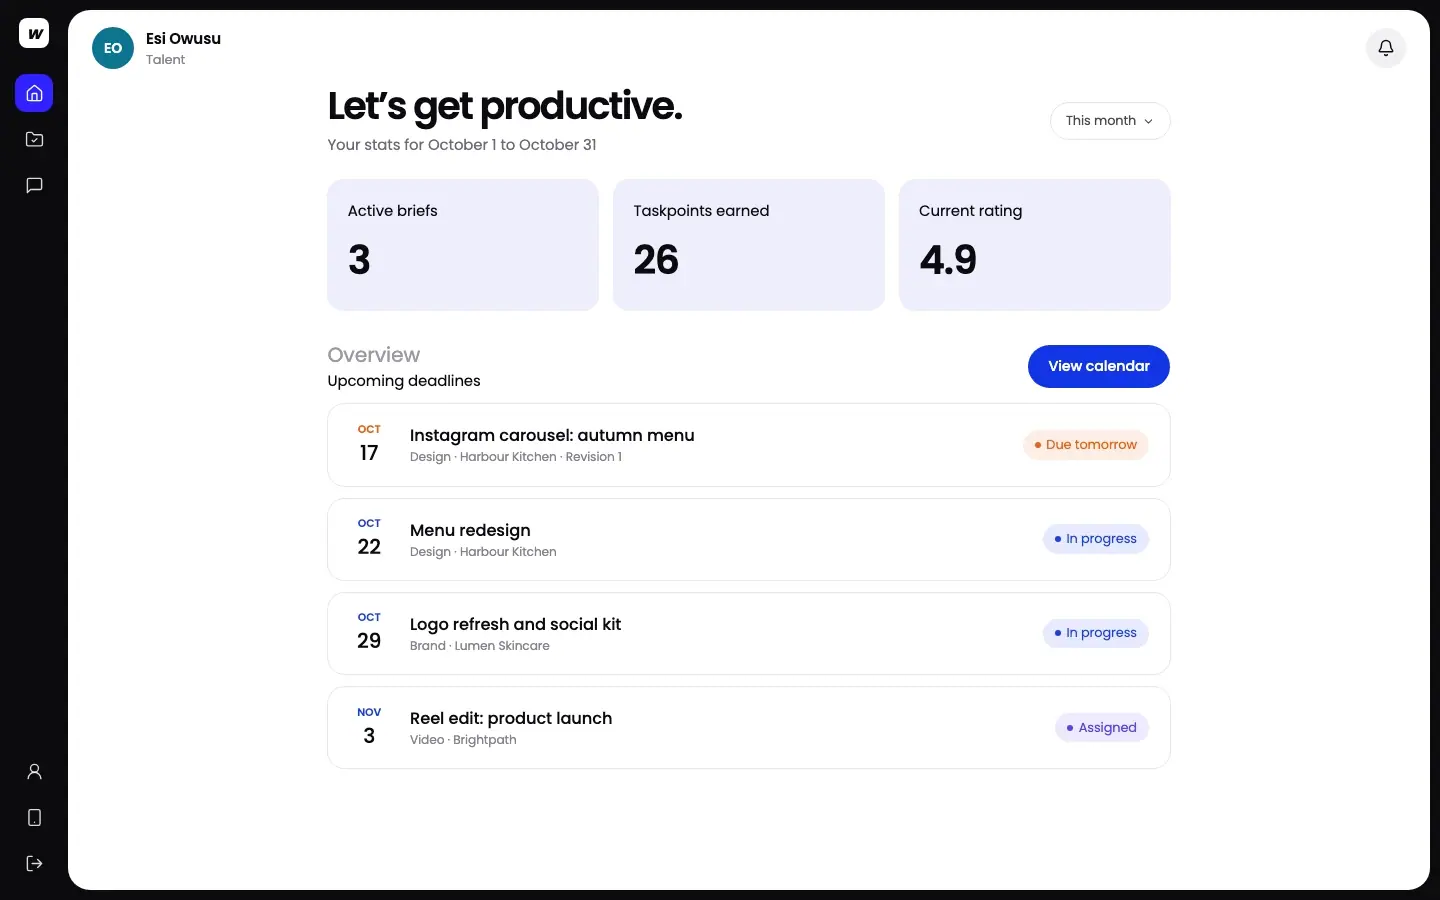
Task: Click the EO avatar
Action: [x=113, y=48]
